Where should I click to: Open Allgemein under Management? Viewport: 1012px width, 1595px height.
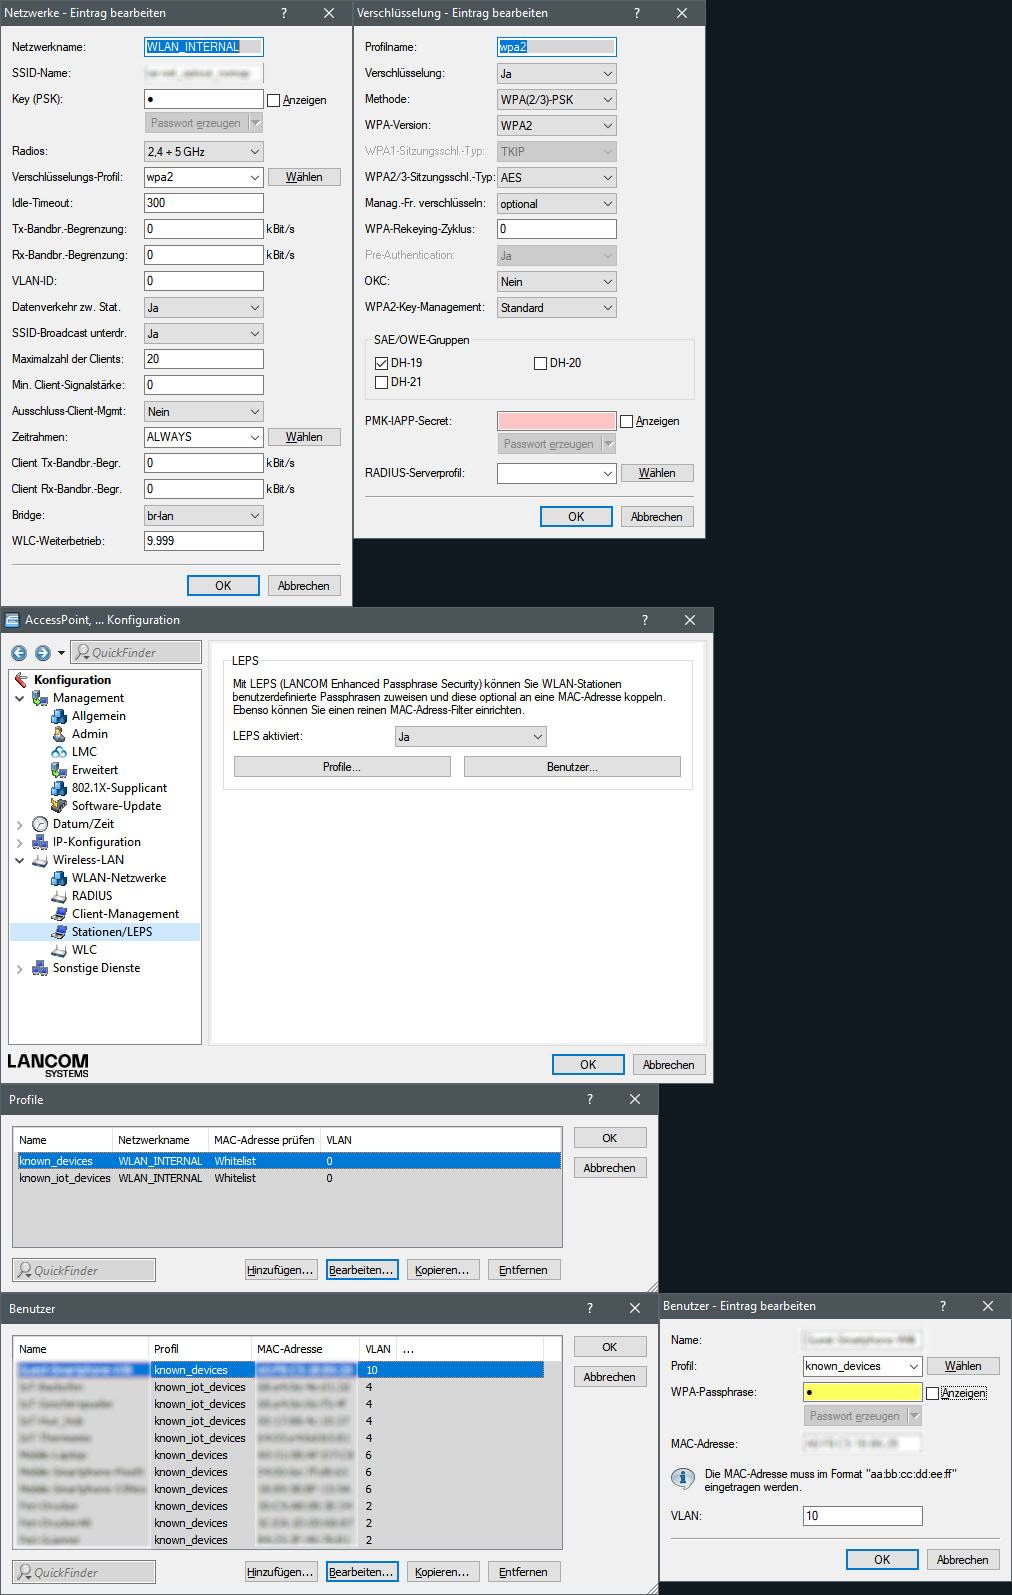[98, 716]
